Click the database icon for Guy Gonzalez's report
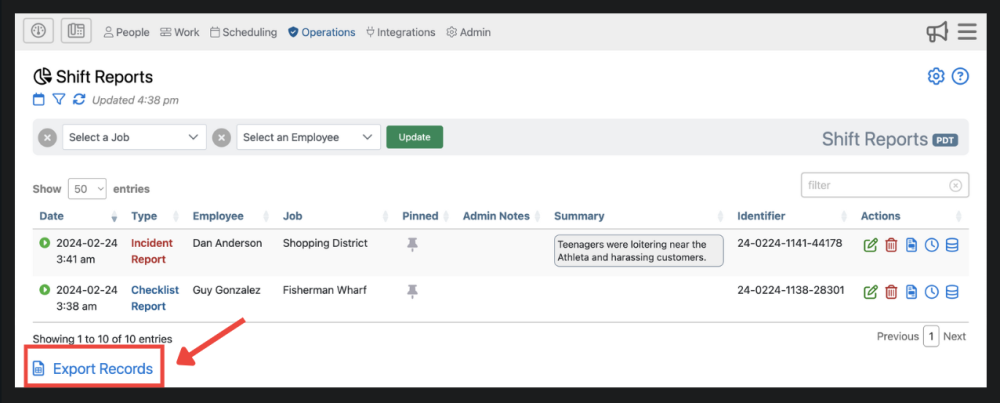 coord(952,292)
